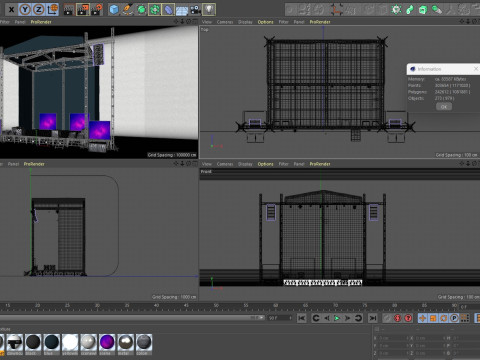Viewport: 480px width, 360px height.
Task: Click the timeline preview range slider
Action: click(x=132, y=318)
